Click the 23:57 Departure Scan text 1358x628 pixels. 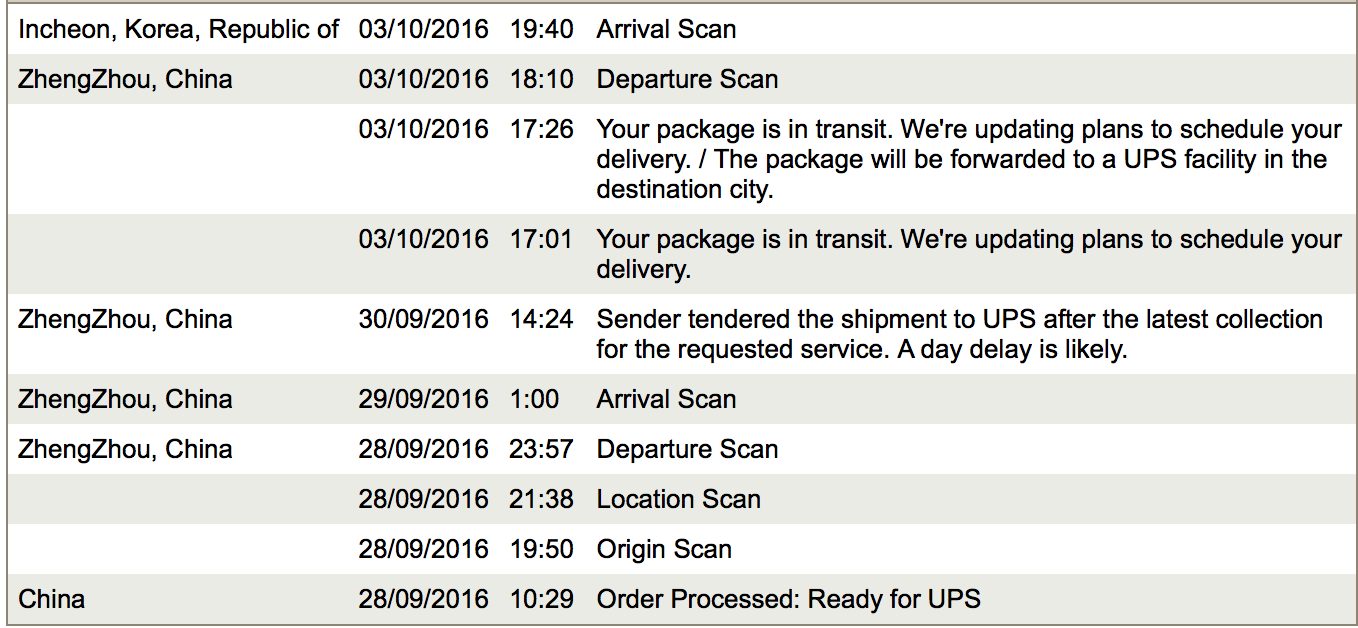click(x=687, y=449)
